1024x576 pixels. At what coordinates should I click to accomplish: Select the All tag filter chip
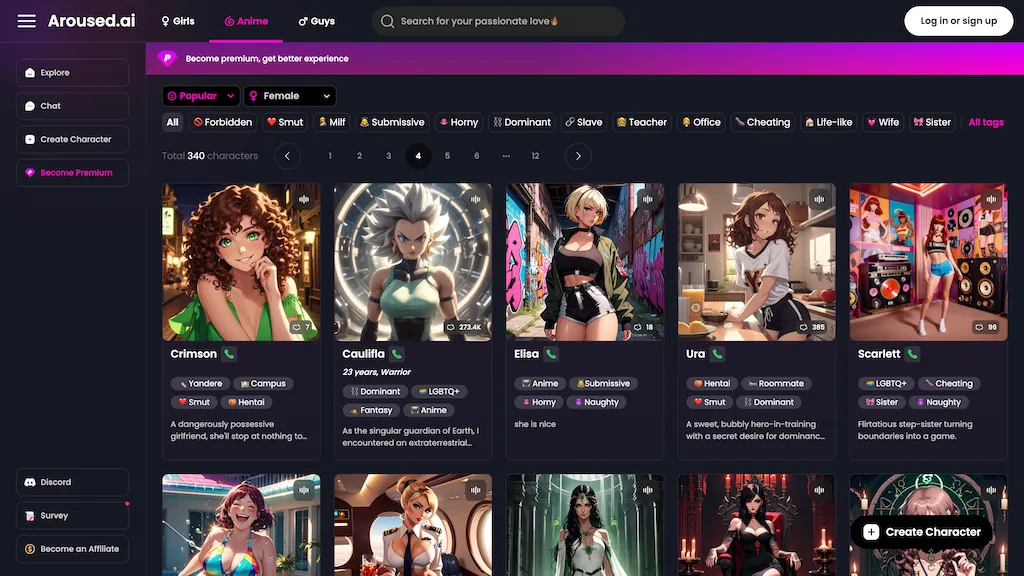pos(173,122)
